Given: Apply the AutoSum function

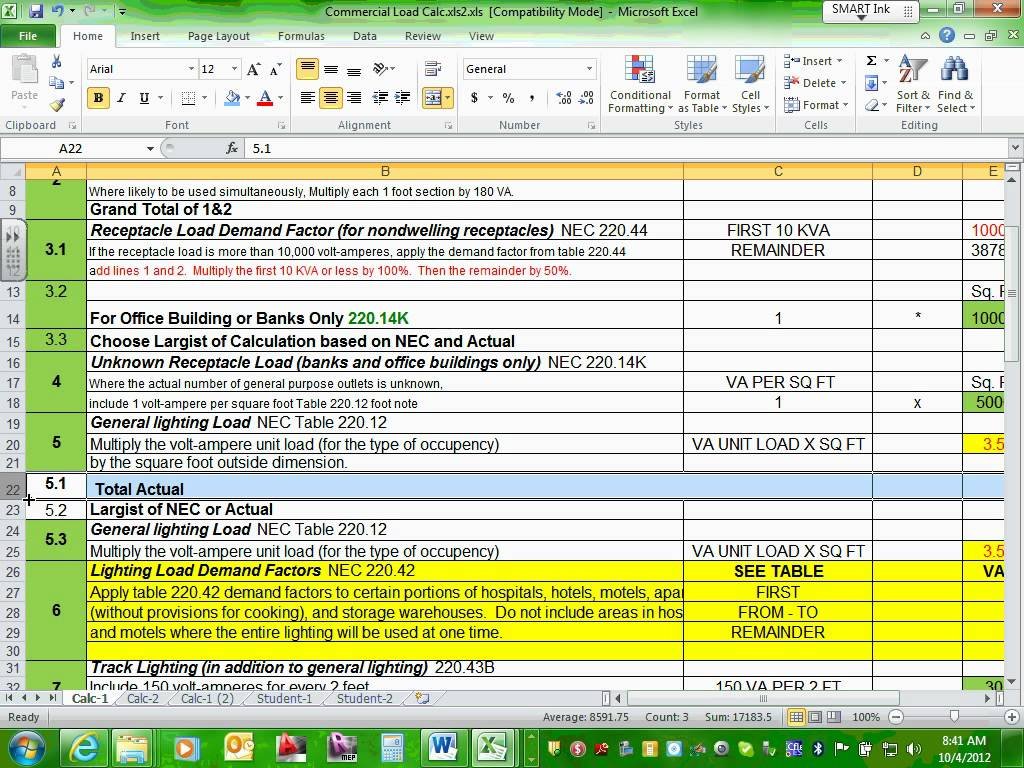Looking at the screenshot, I should (869, 60).
